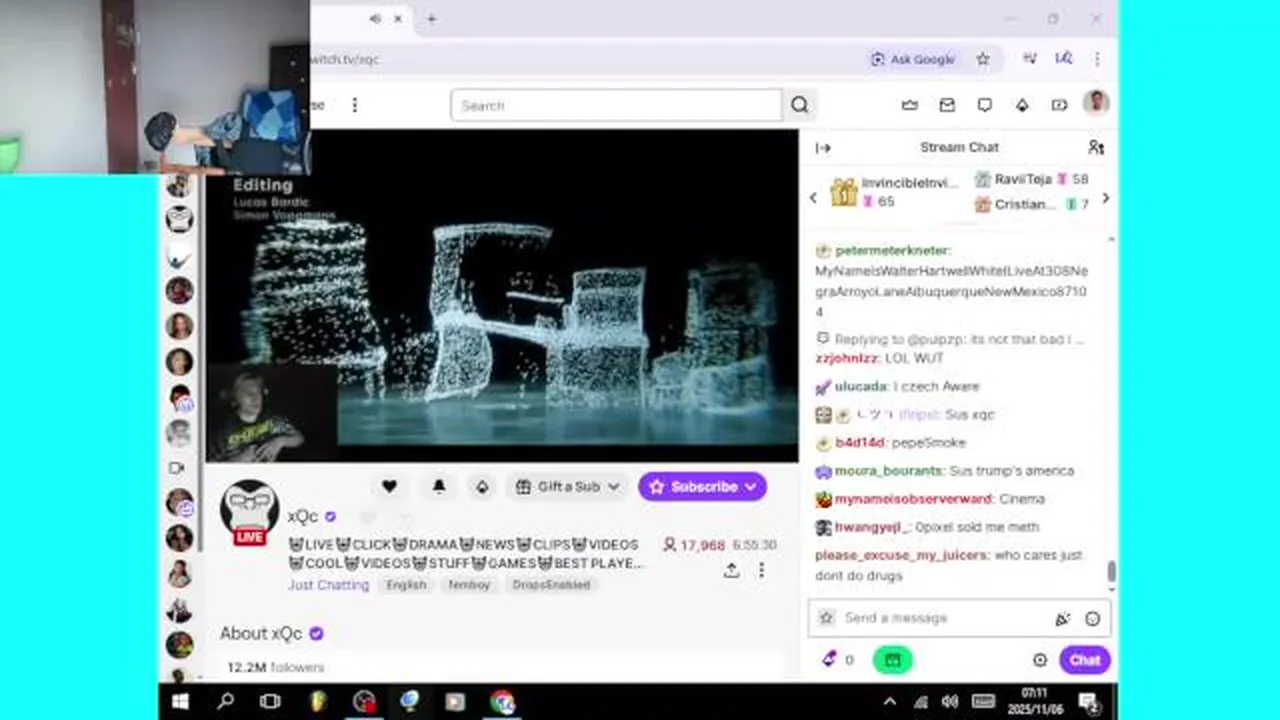This screenshot has width=1280, height=720.
Task: Open Task View on the taskbar
Action: click(270, 702)
